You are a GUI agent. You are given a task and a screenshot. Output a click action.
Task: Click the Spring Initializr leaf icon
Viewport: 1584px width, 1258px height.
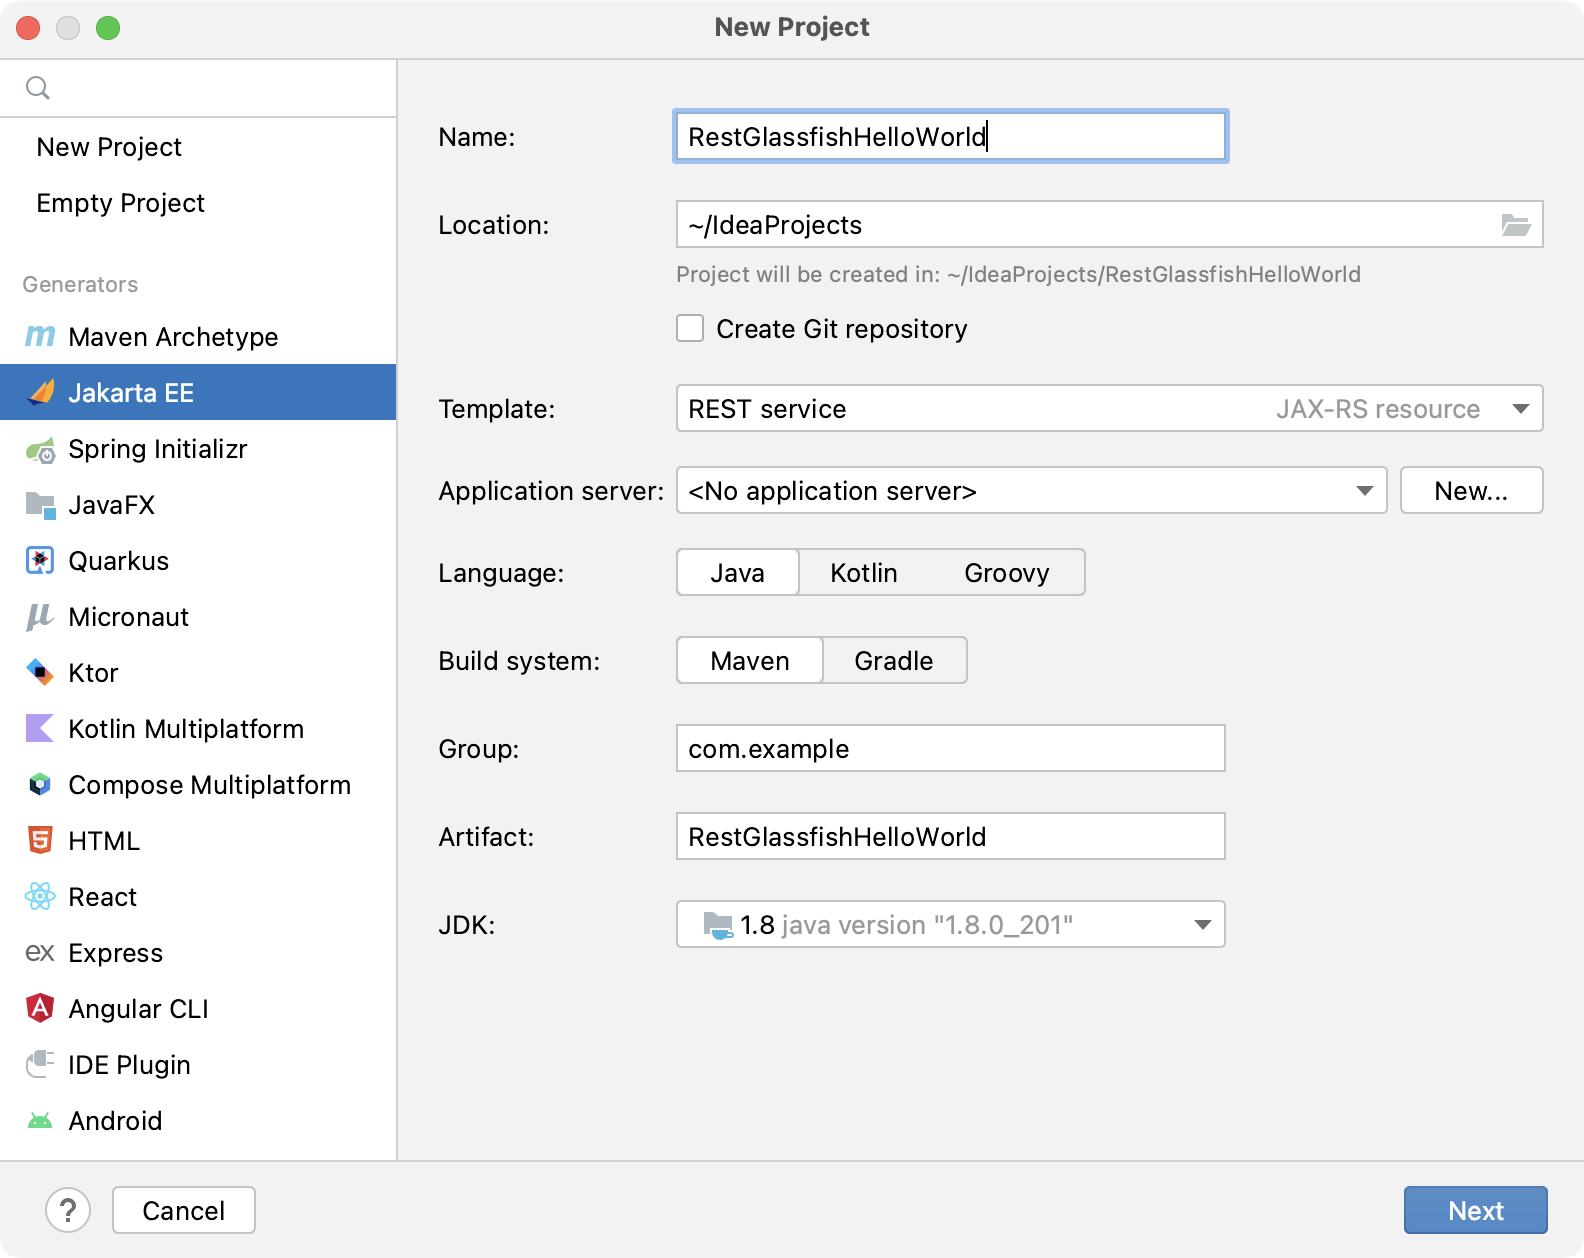tap(40, 450)
